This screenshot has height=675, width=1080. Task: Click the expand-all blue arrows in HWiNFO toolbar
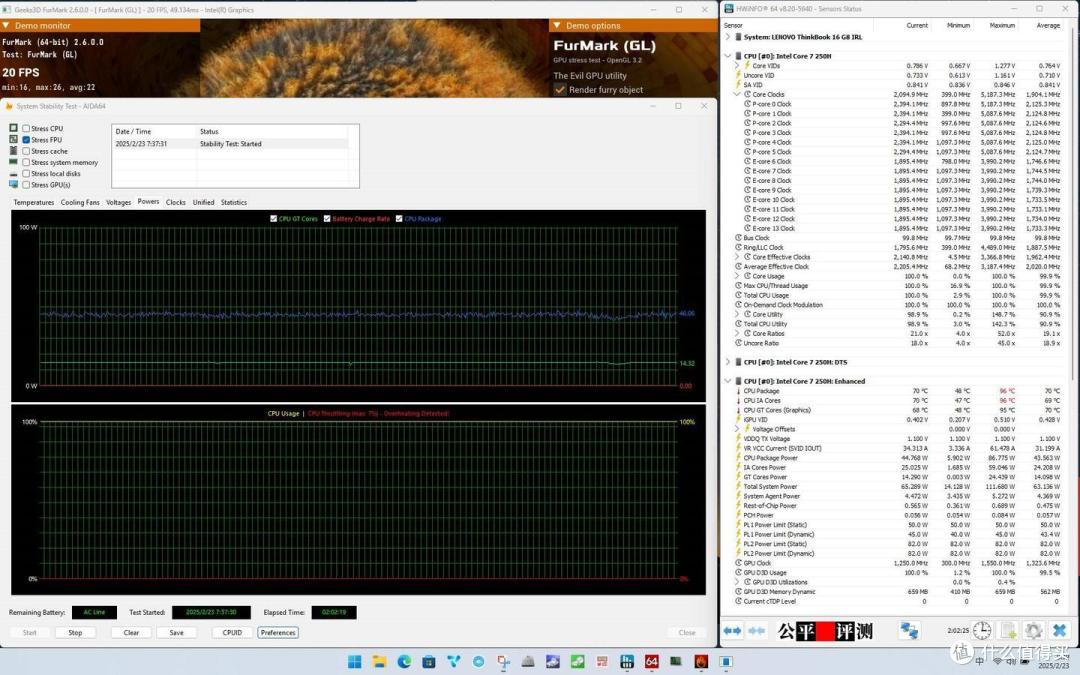733,630
